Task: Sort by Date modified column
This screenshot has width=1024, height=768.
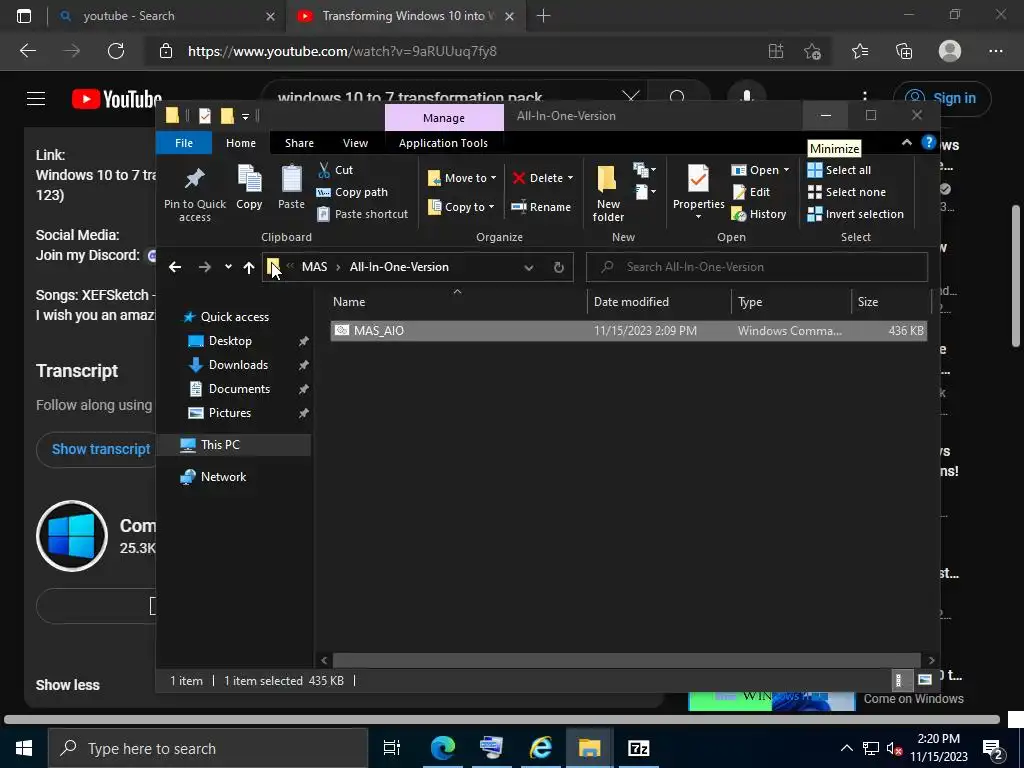Action: [x=658, y=302]
